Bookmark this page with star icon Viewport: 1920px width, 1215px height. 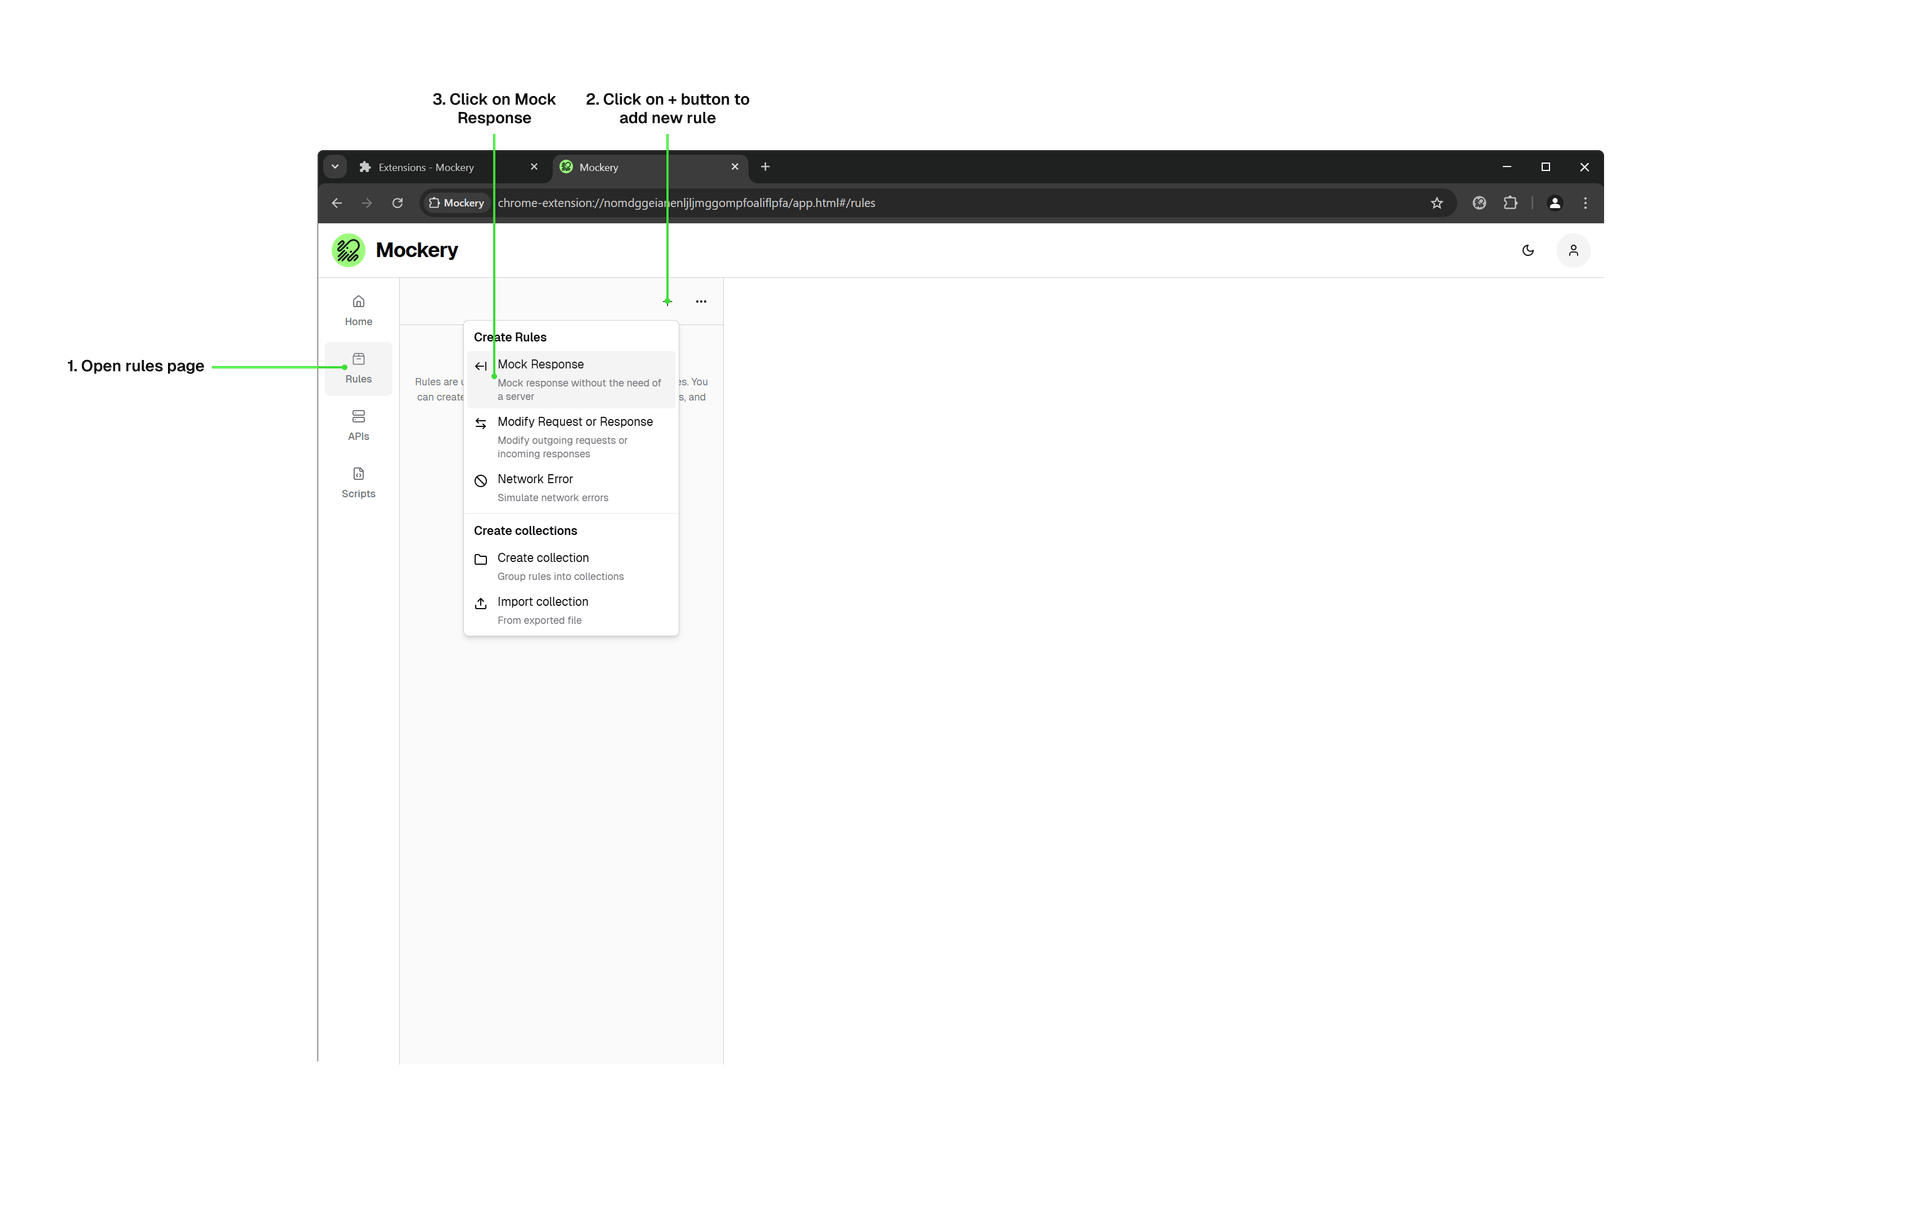click(1437, 203)
